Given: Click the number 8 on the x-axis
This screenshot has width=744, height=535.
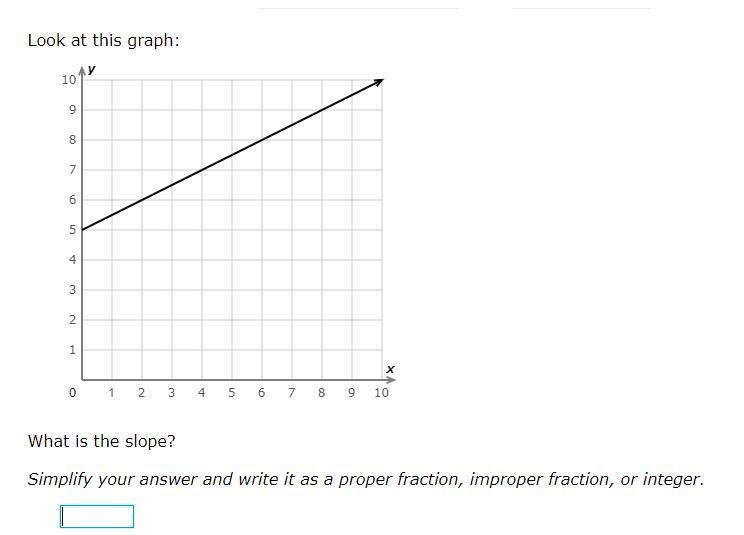Looking at the screenshot, I should [322, 393].
